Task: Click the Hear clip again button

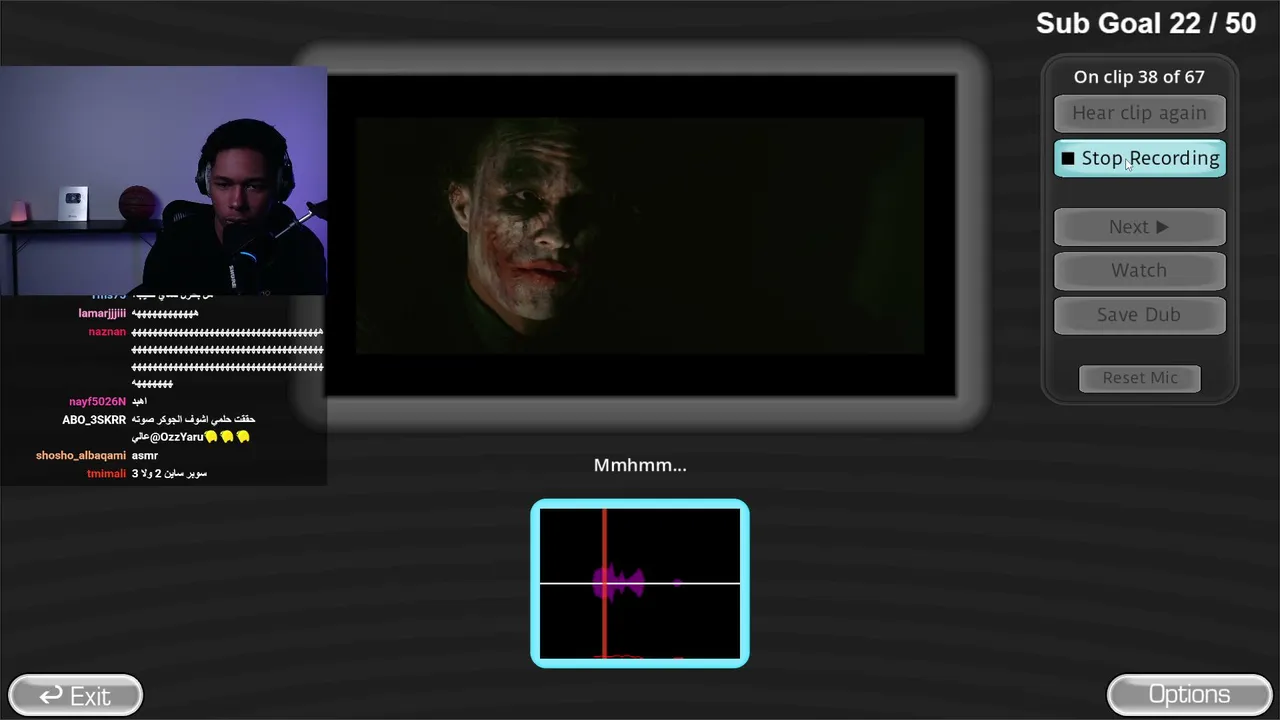Action: click(1139, 113)
